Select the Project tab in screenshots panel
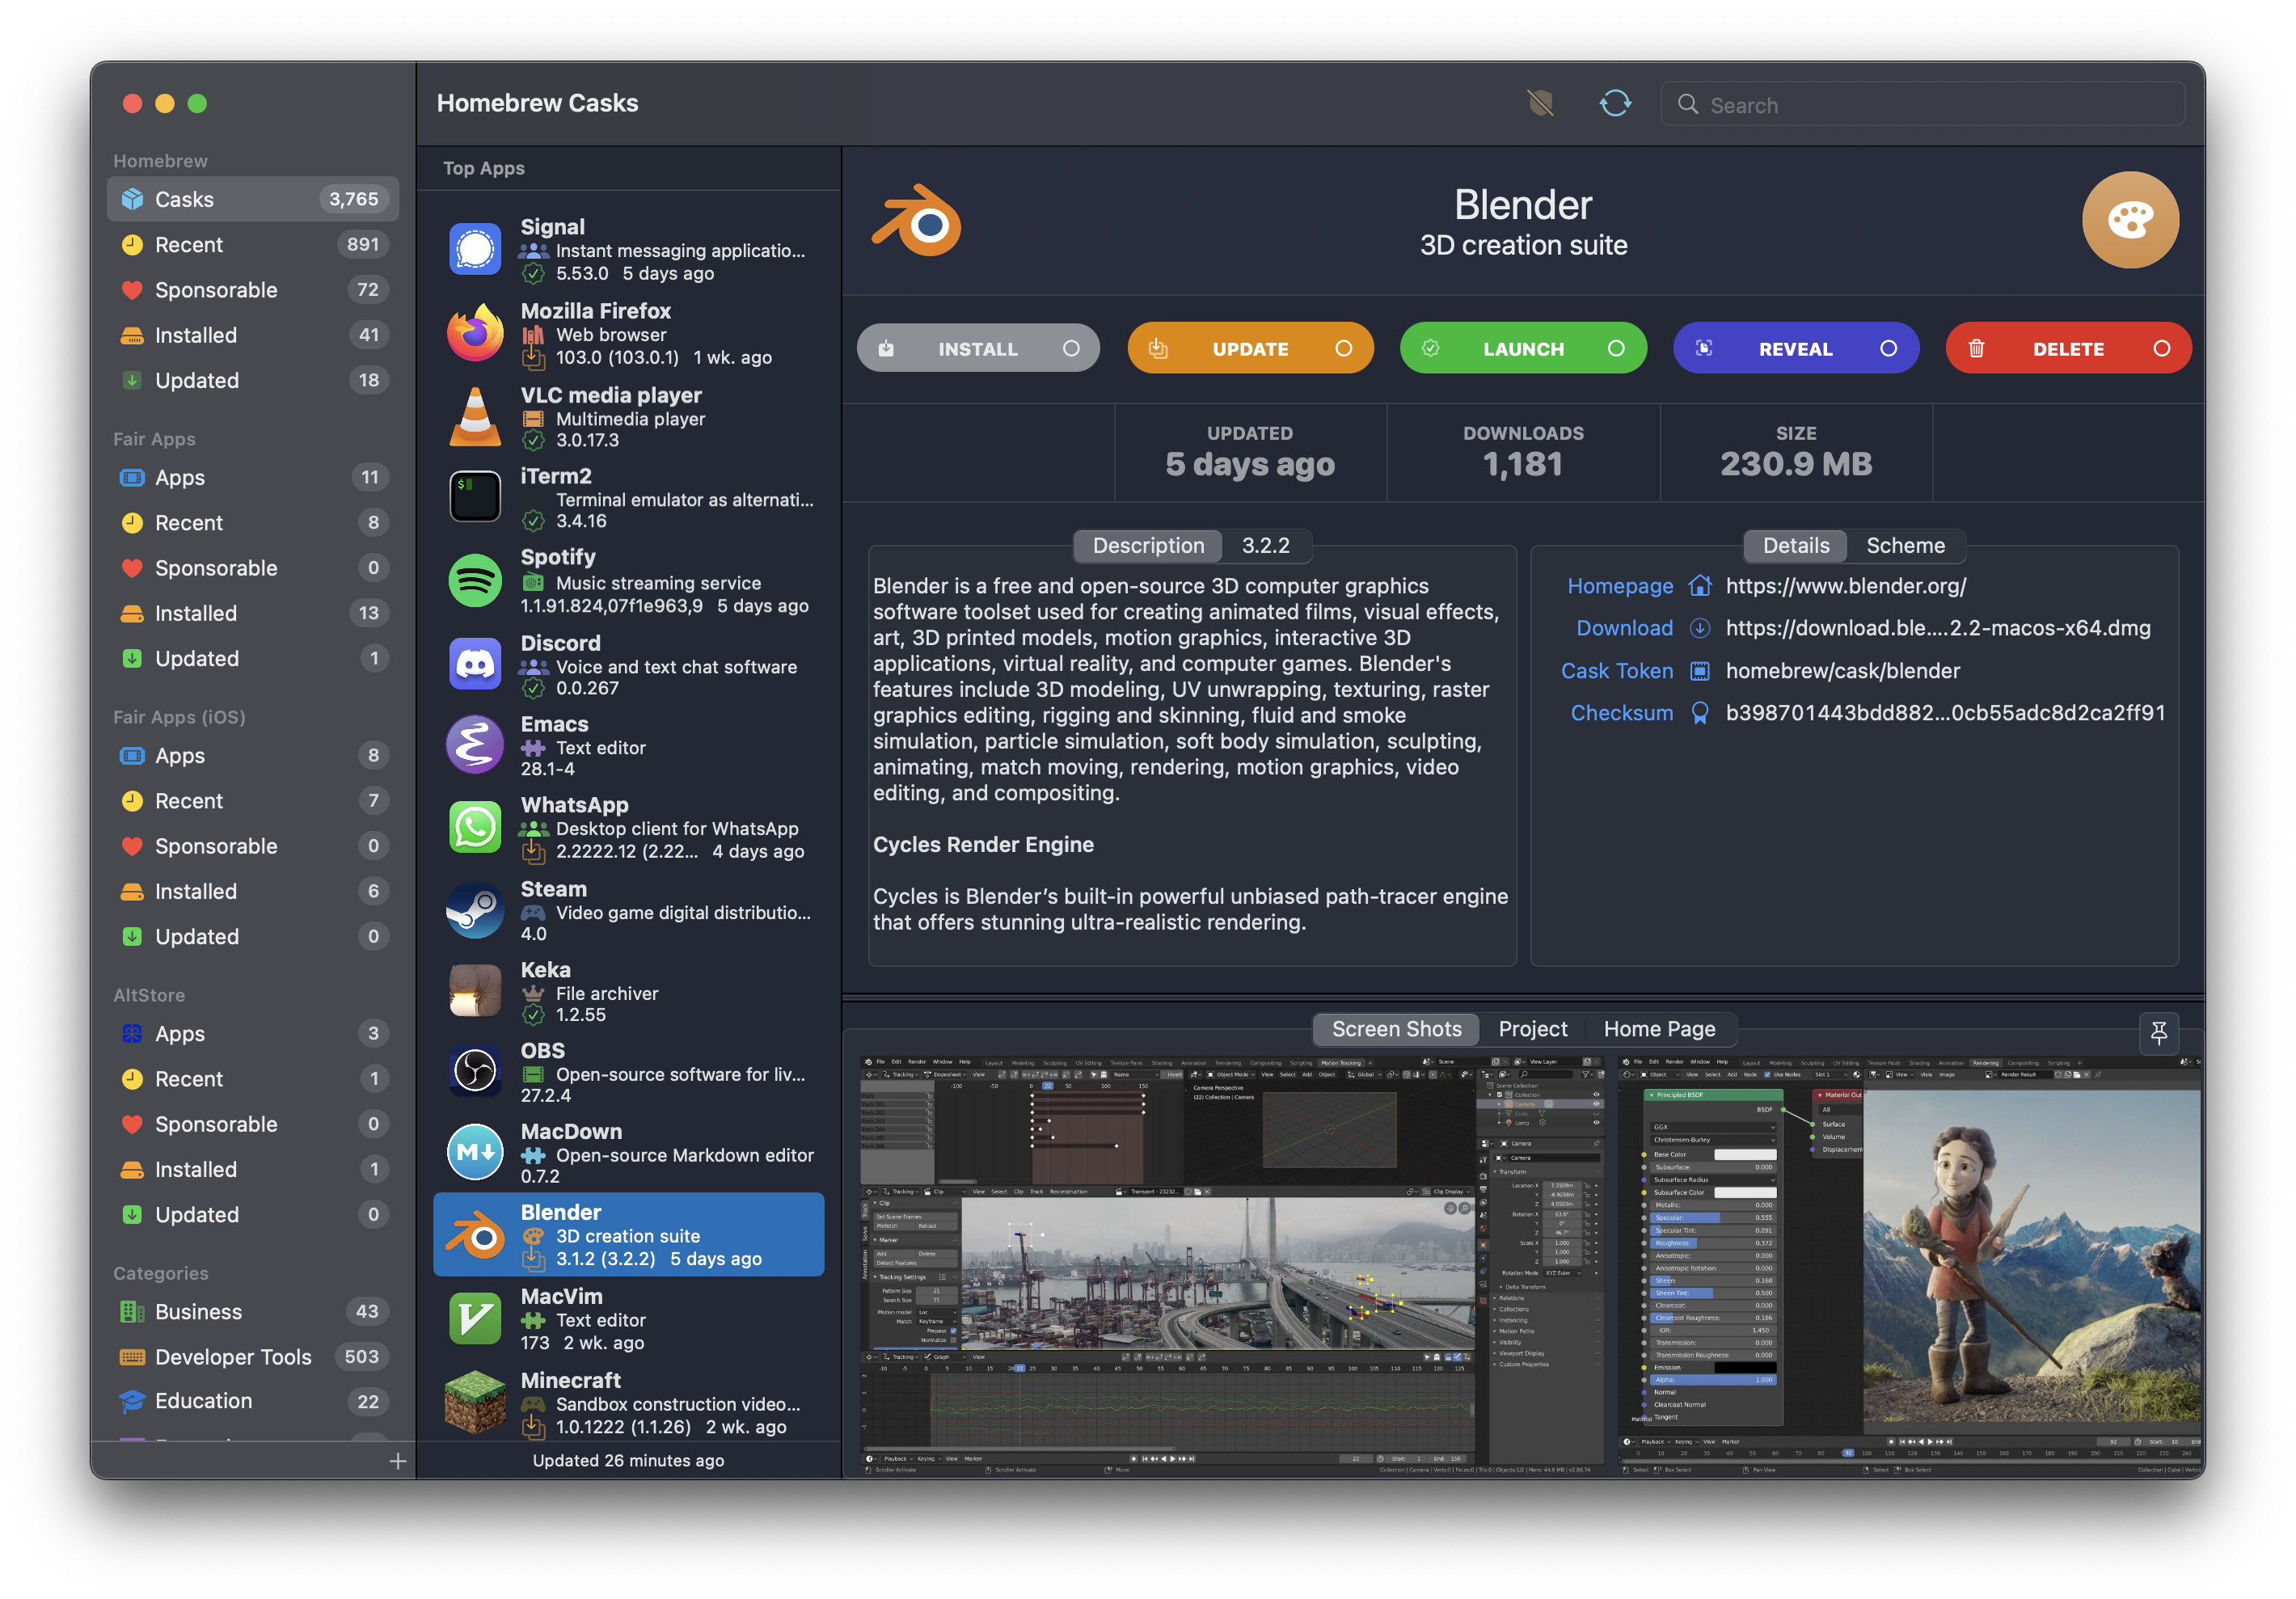Viewport: 2296px width, 1599px height. pos(1534,1027)
